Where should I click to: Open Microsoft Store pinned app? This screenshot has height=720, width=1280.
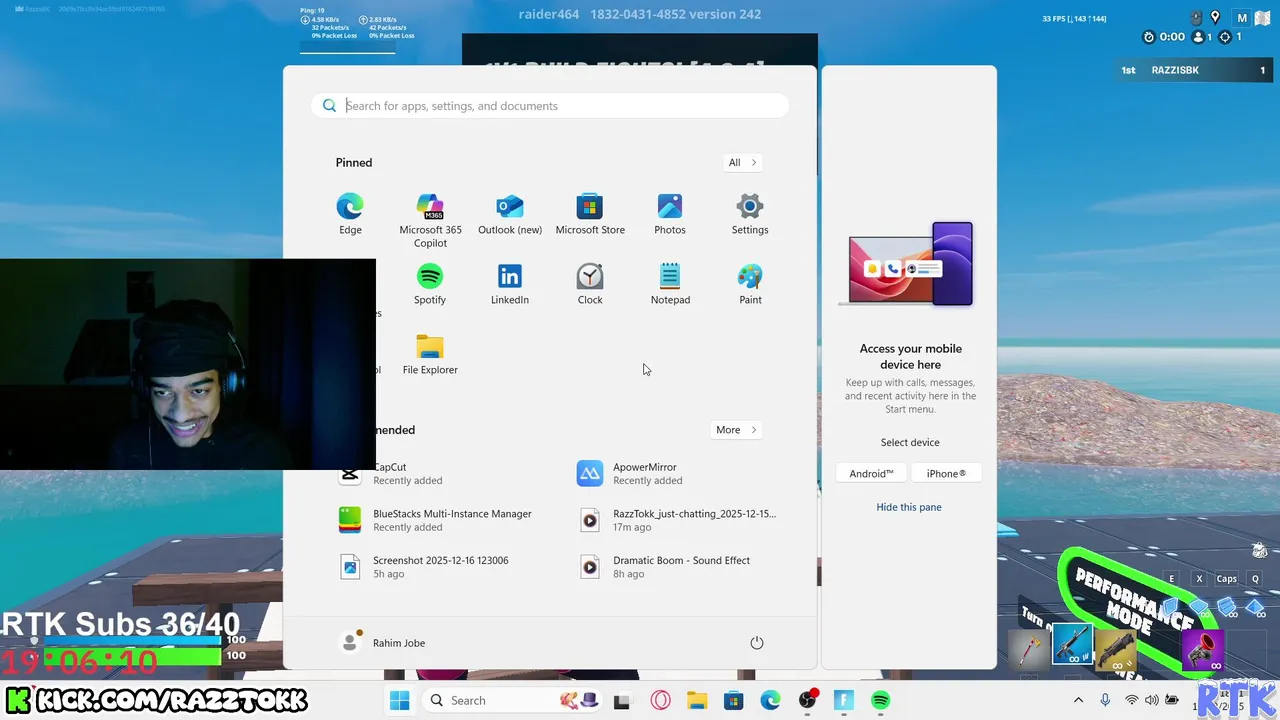[x=590, y=214]
